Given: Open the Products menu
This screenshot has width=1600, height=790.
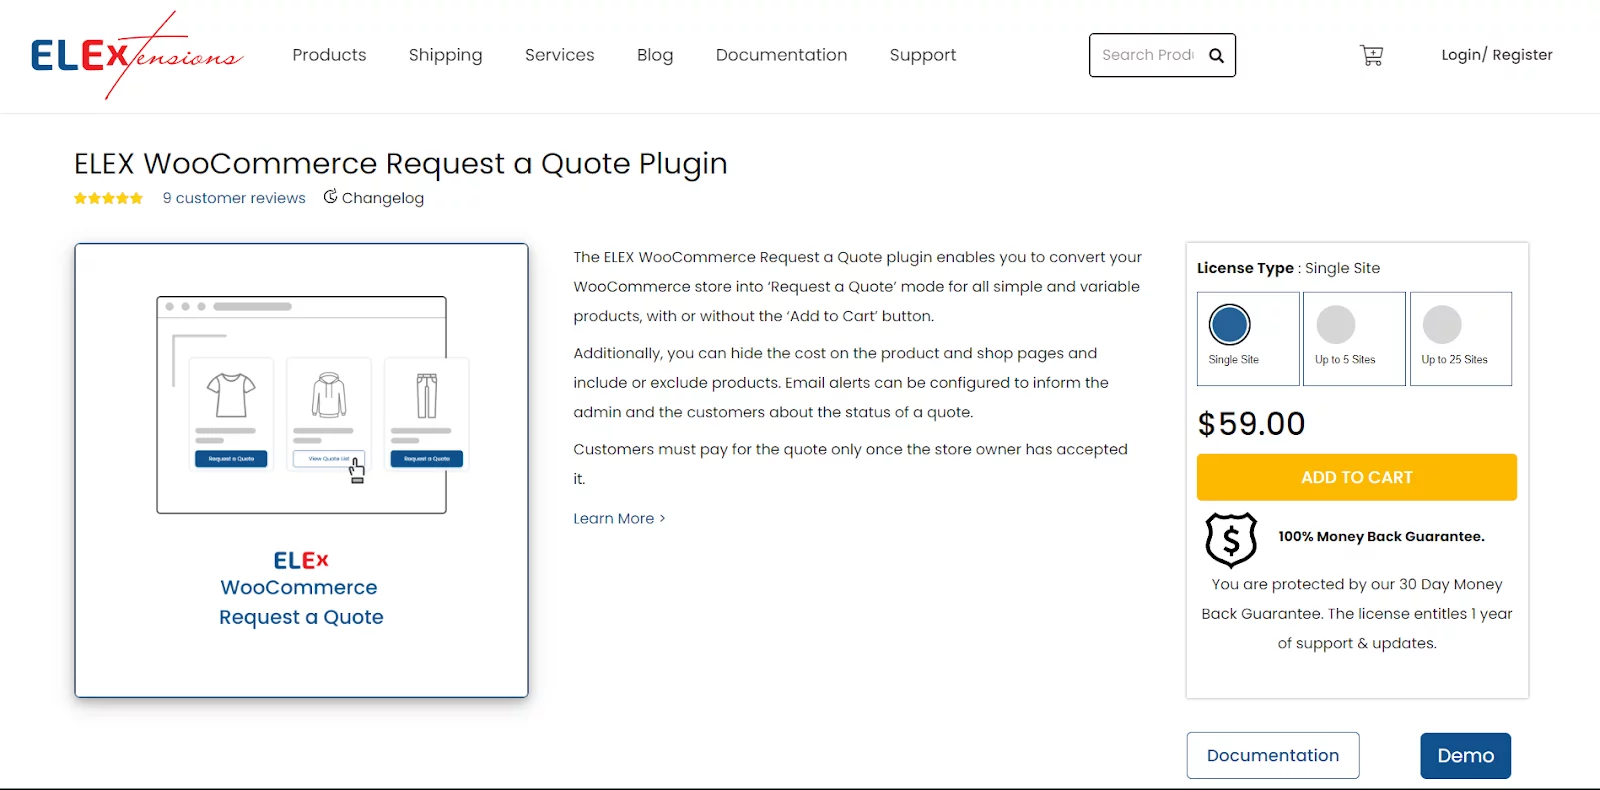Looking at the screenshot, I should click(x=329, y=55).
